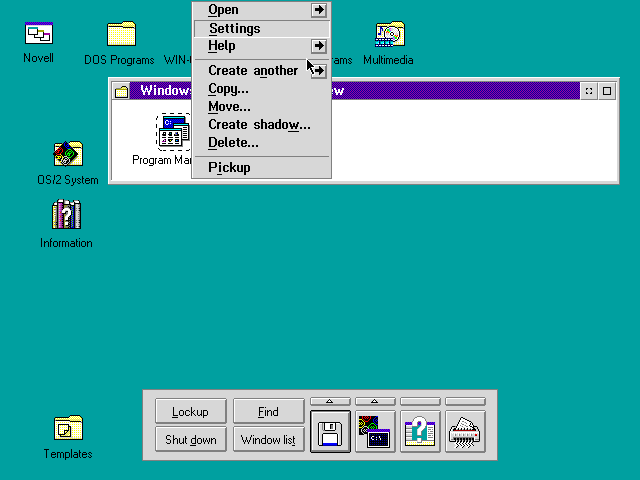This screenshot has height=480, width=640.
Task: Expand the Open submenu arrow
Action: pyautogui.click(x=319, y=10)
